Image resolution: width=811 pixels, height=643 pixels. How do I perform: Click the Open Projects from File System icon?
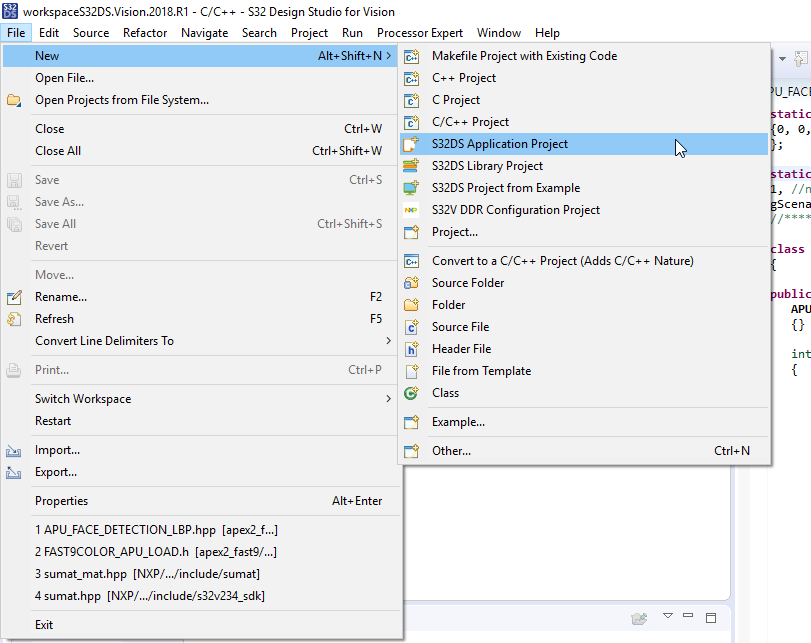14,100
